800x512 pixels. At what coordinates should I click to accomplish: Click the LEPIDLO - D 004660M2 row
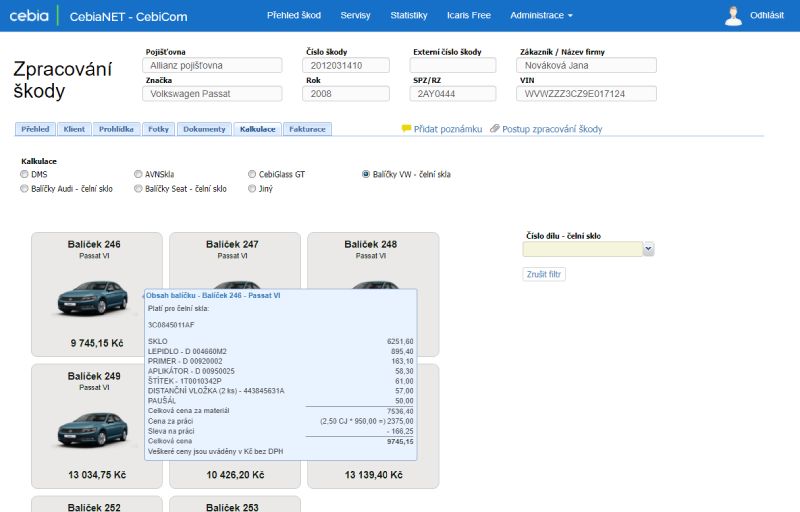tap(281, 351)
